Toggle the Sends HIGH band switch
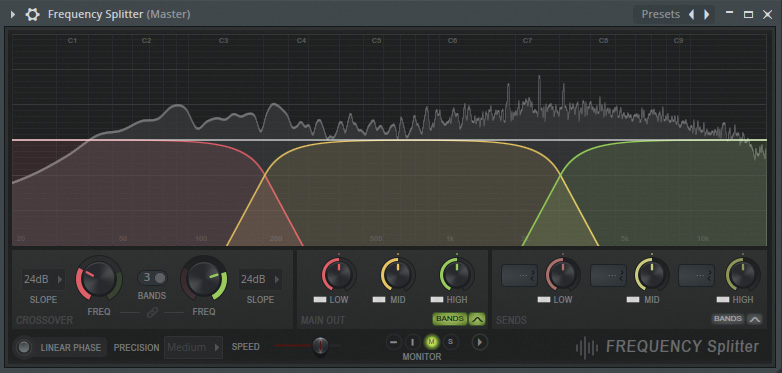Screen dimensions: 782x373 tap(723, 300)
